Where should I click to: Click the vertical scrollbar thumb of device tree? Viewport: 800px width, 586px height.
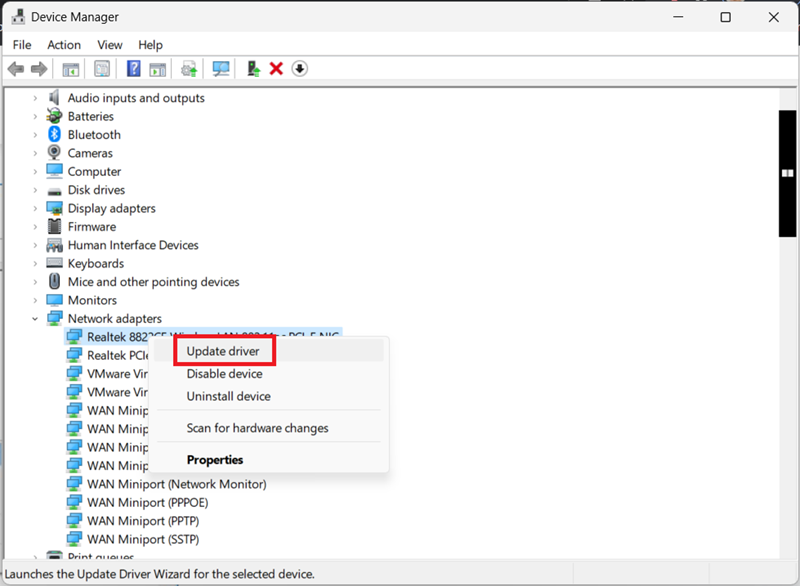point(787,173)
